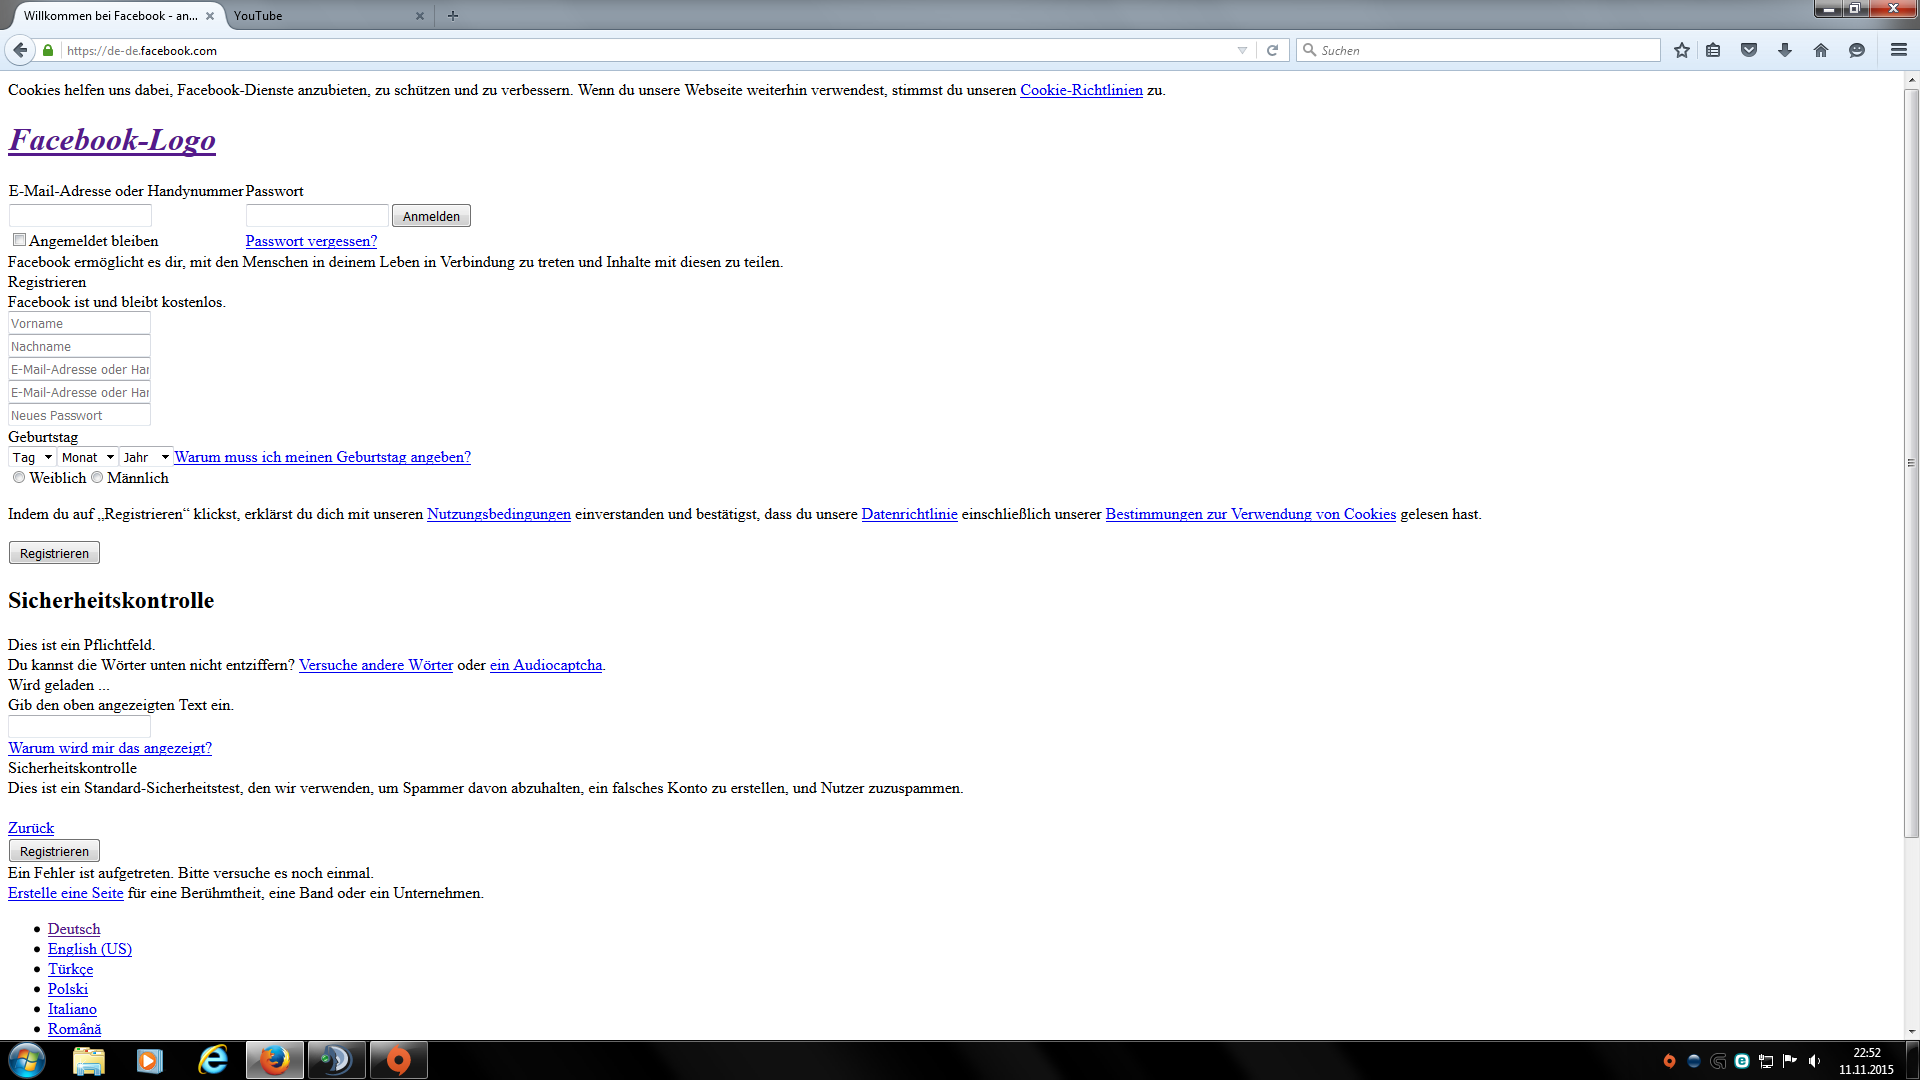Image resolution: width=1920 pixels, height=1080 pixels.
Task: Click the 'Anmelden' login button
Action: pos(431,216)
